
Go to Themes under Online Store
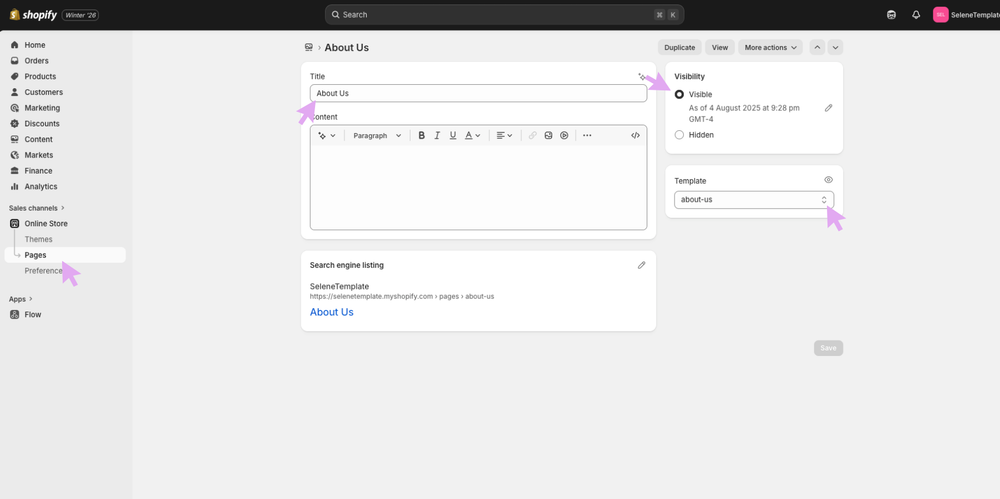(39, 239)
